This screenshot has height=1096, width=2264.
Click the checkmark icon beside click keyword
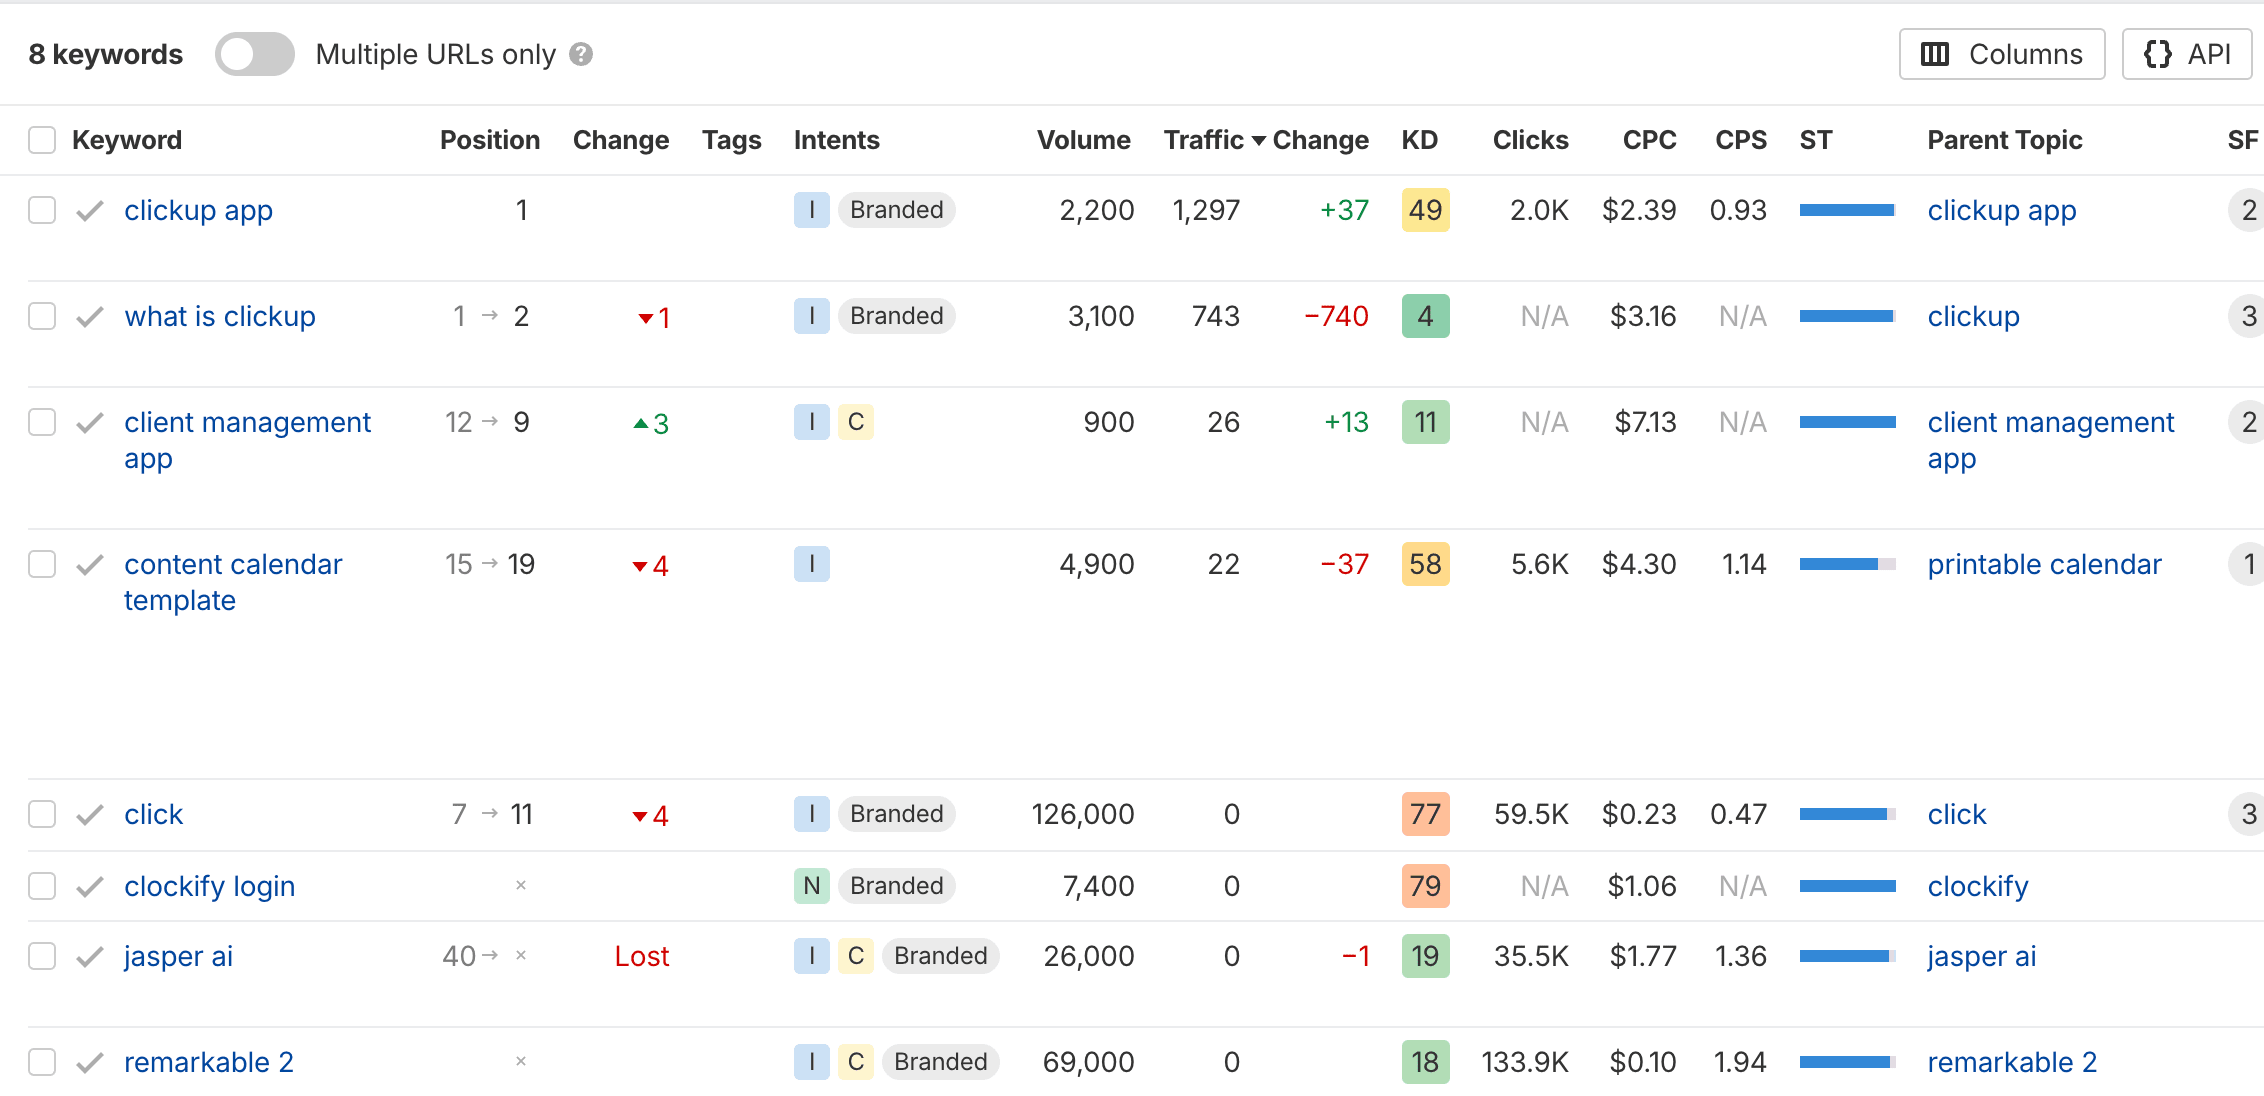click(x=90, y=814)
